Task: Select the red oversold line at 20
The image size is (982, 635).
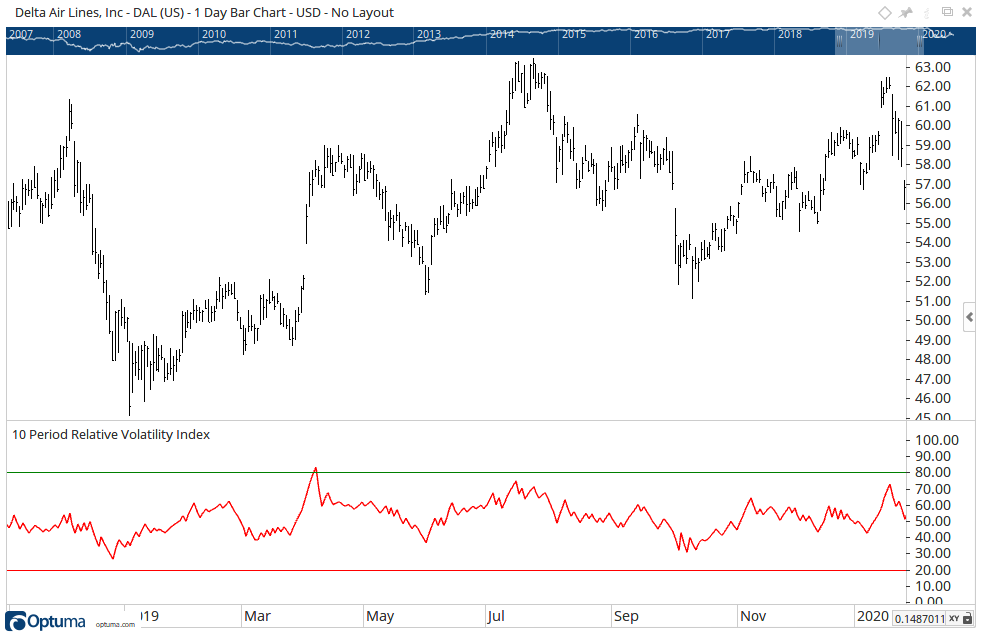Action: click(x=456, y=570)
